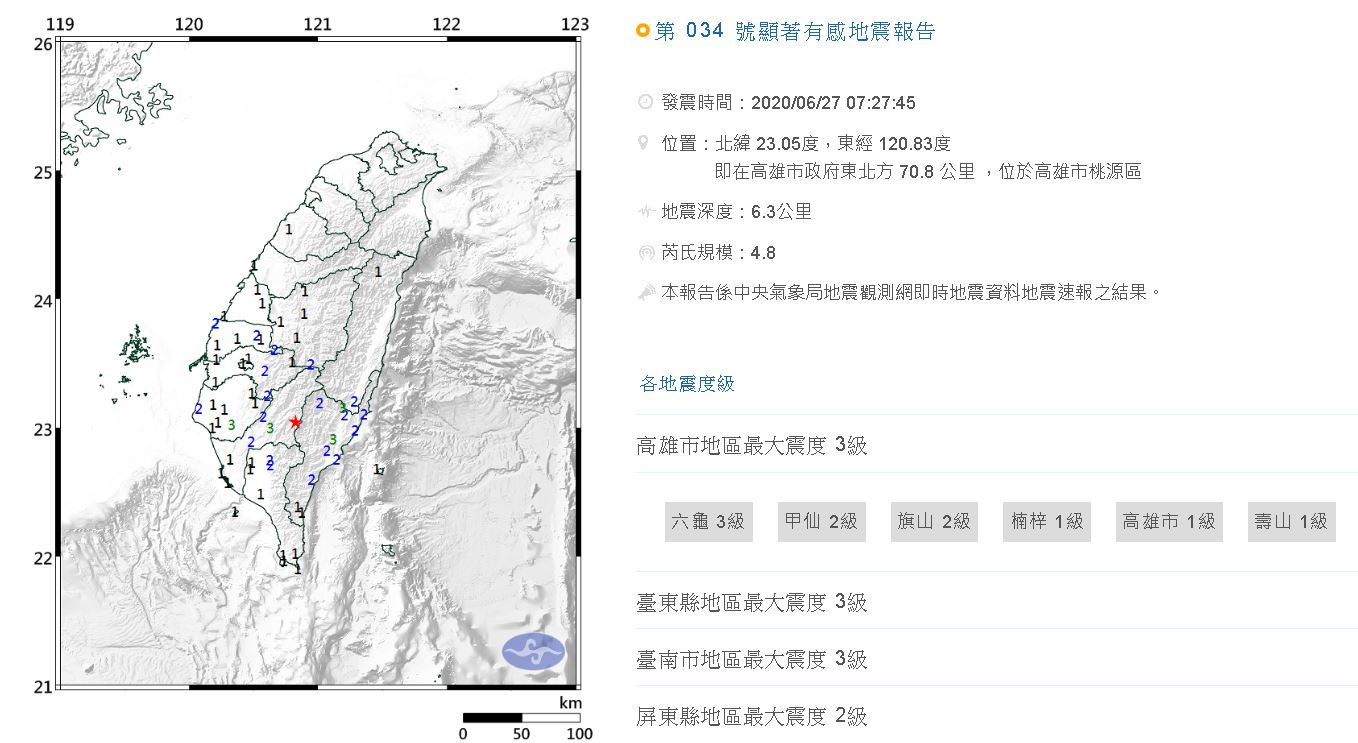Open the 第 034 號顯著有感地震報告 title
The image size is (1358, 743).
point(795,32)
